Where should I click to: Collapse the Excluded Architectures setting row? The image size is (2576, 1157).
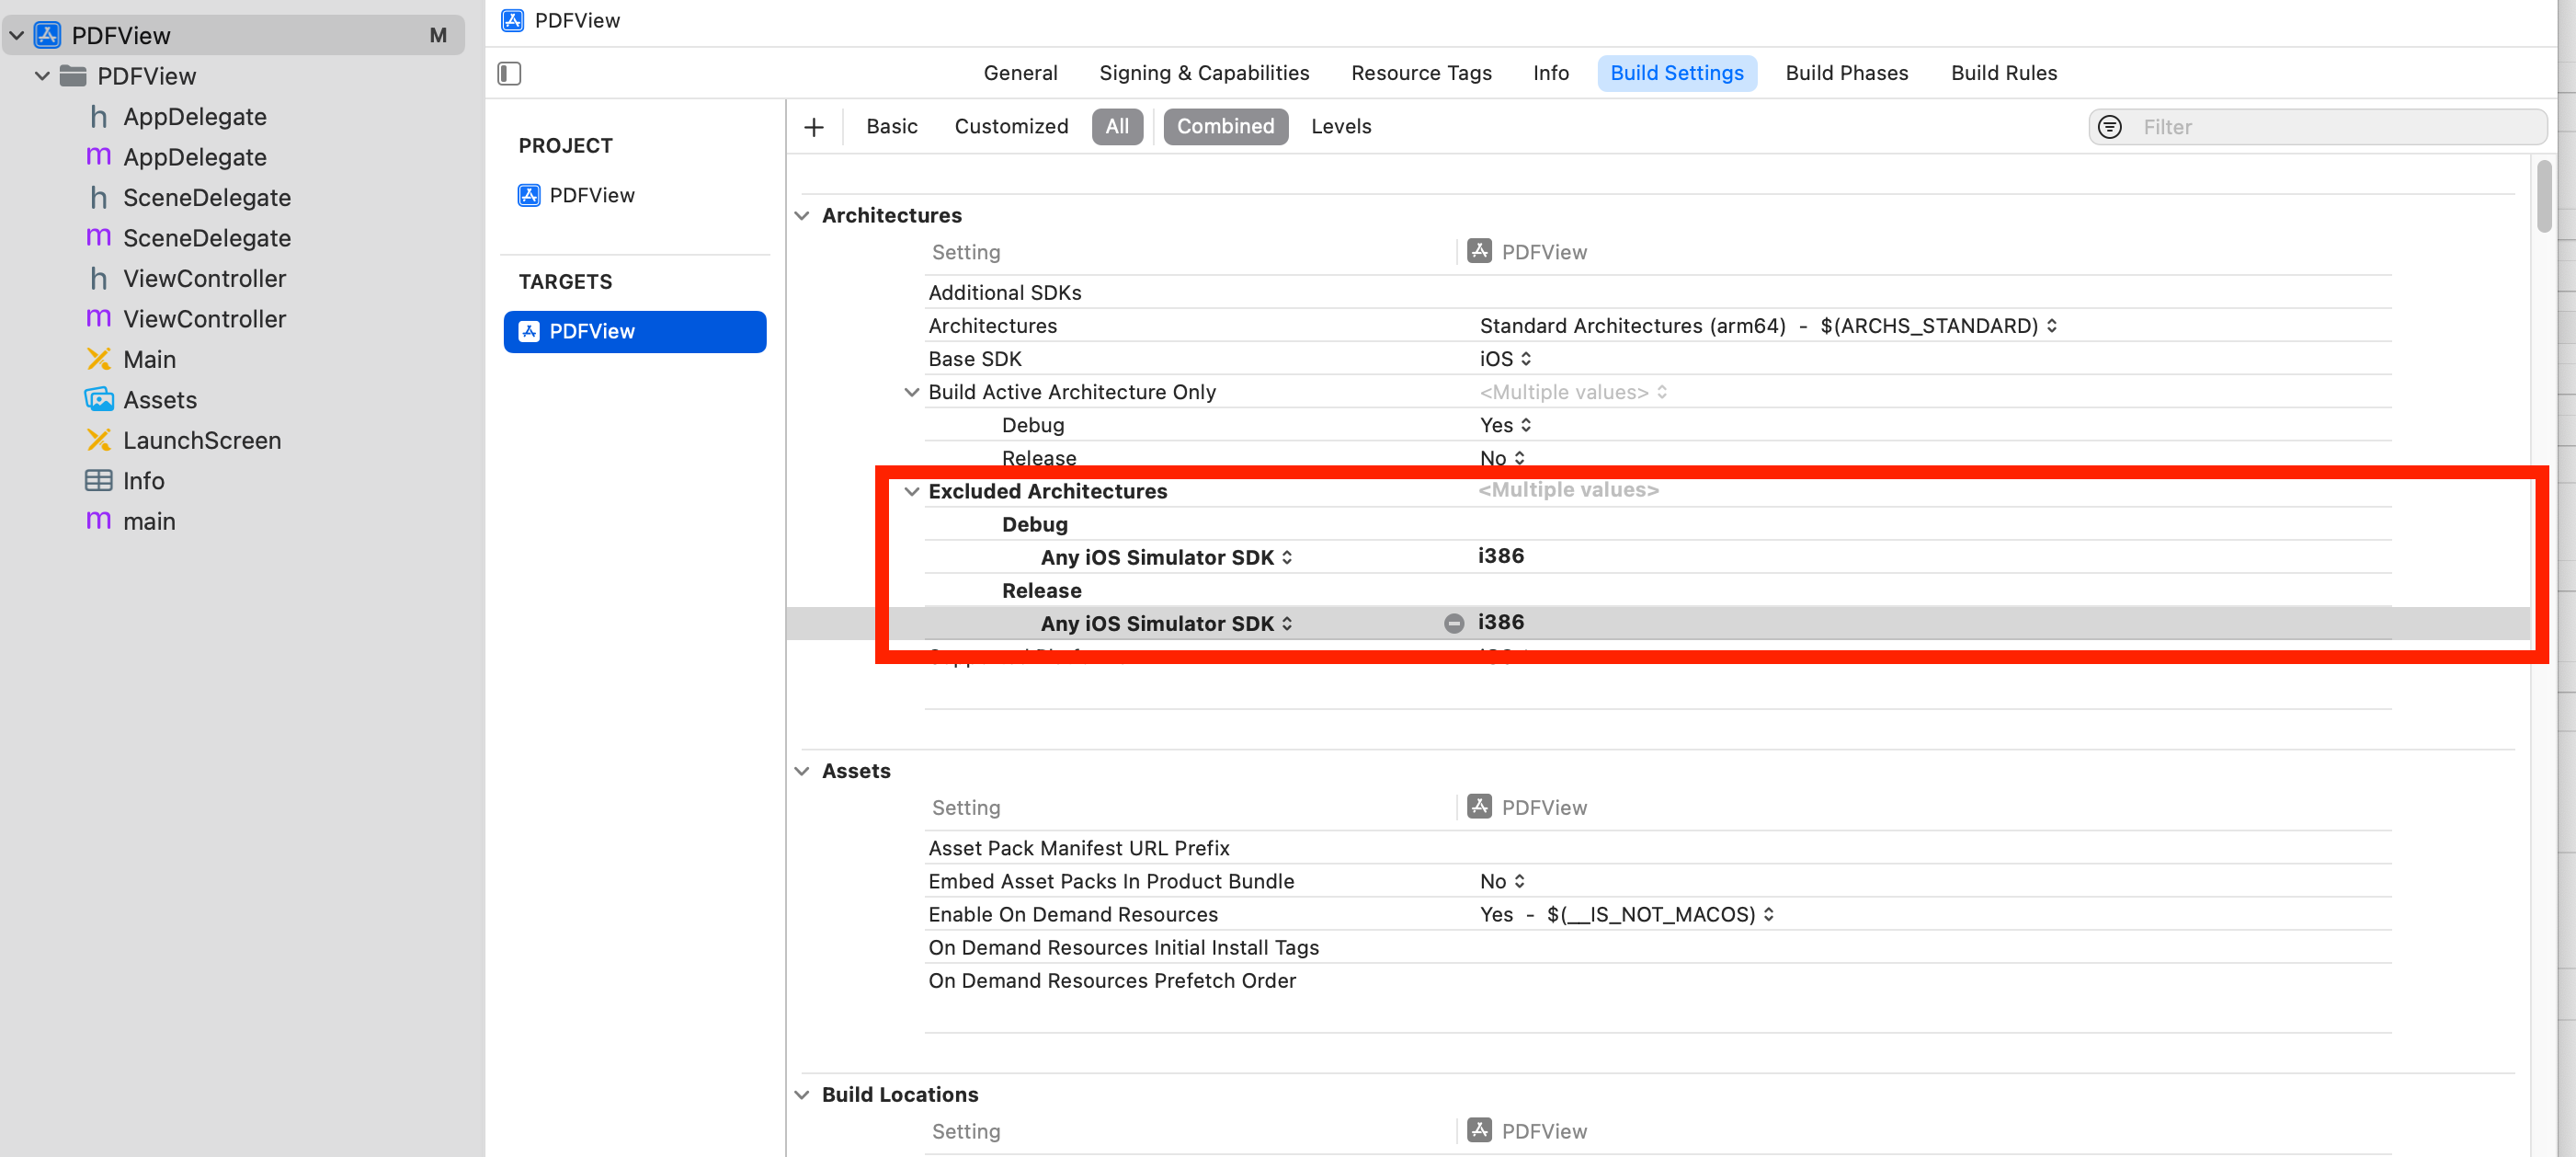click(911, 491)
